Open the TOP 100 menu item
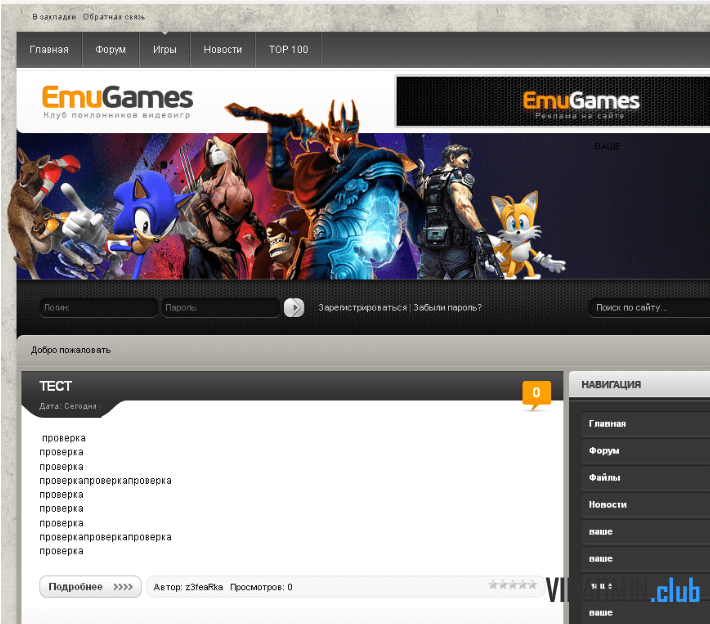The width and height of the screenshot is (710, 624). tap(288, 49)
